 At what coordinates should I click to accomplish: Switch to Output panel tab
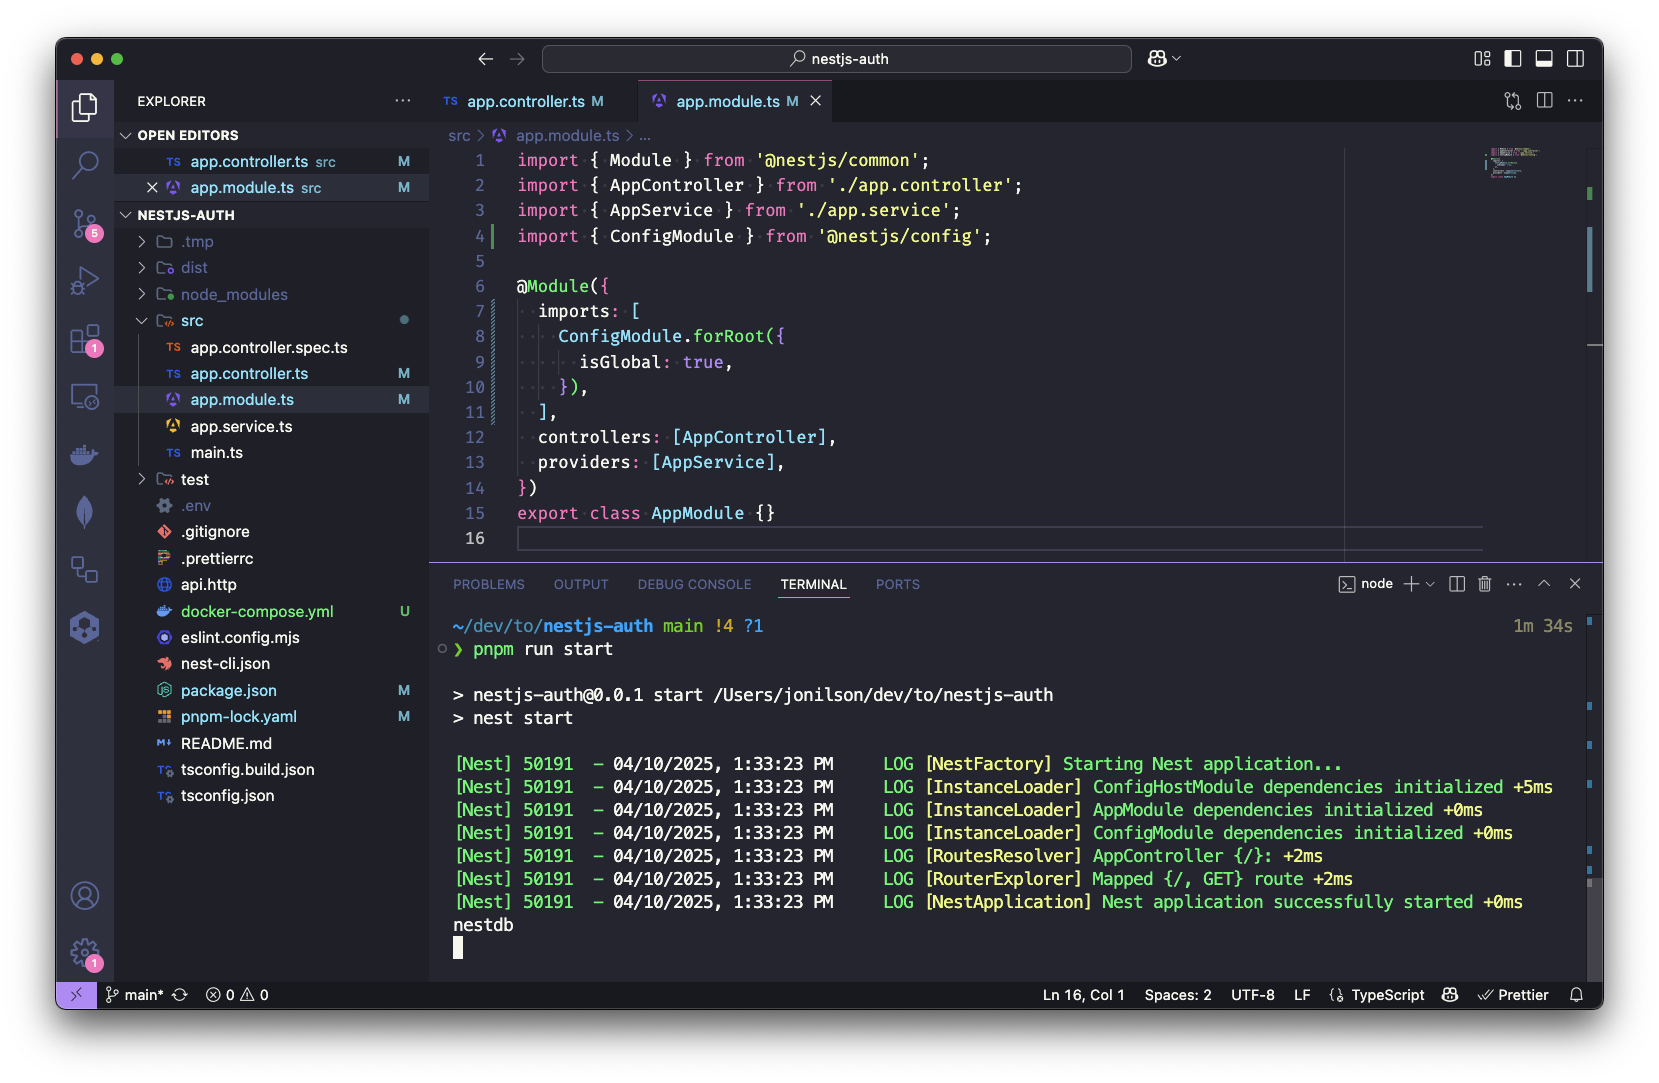[581, 584]
